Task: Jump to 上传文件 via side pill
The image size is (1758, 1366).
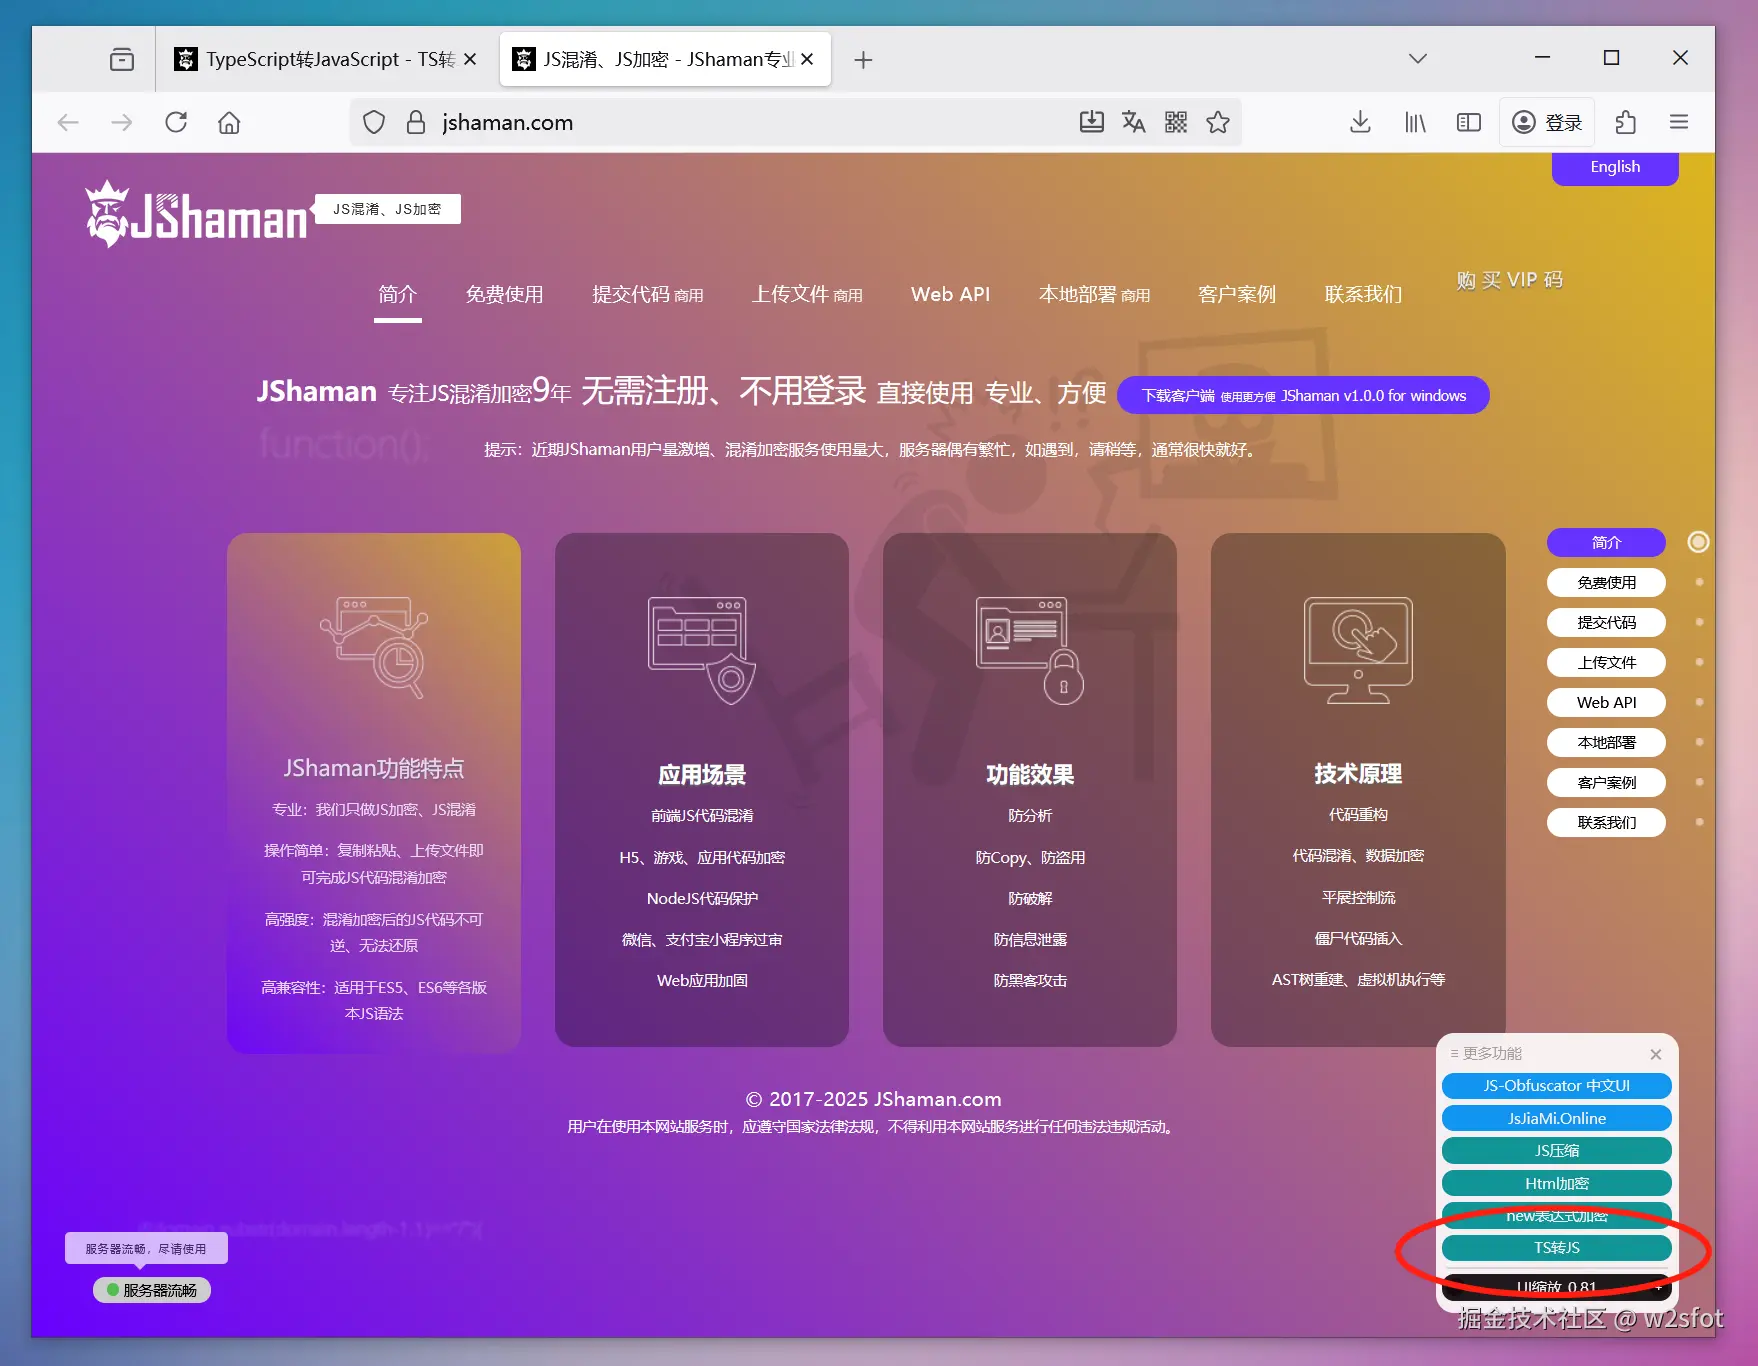Action: 1606,663
